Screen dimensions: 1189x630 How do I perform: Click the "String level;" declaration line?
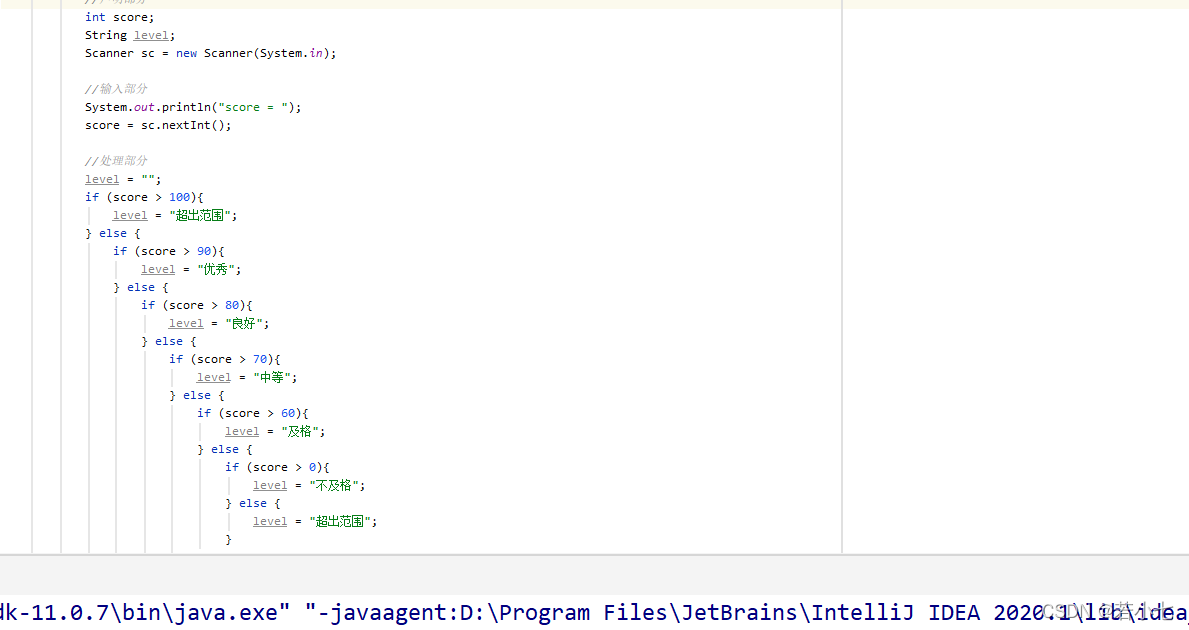coord(130,35)
